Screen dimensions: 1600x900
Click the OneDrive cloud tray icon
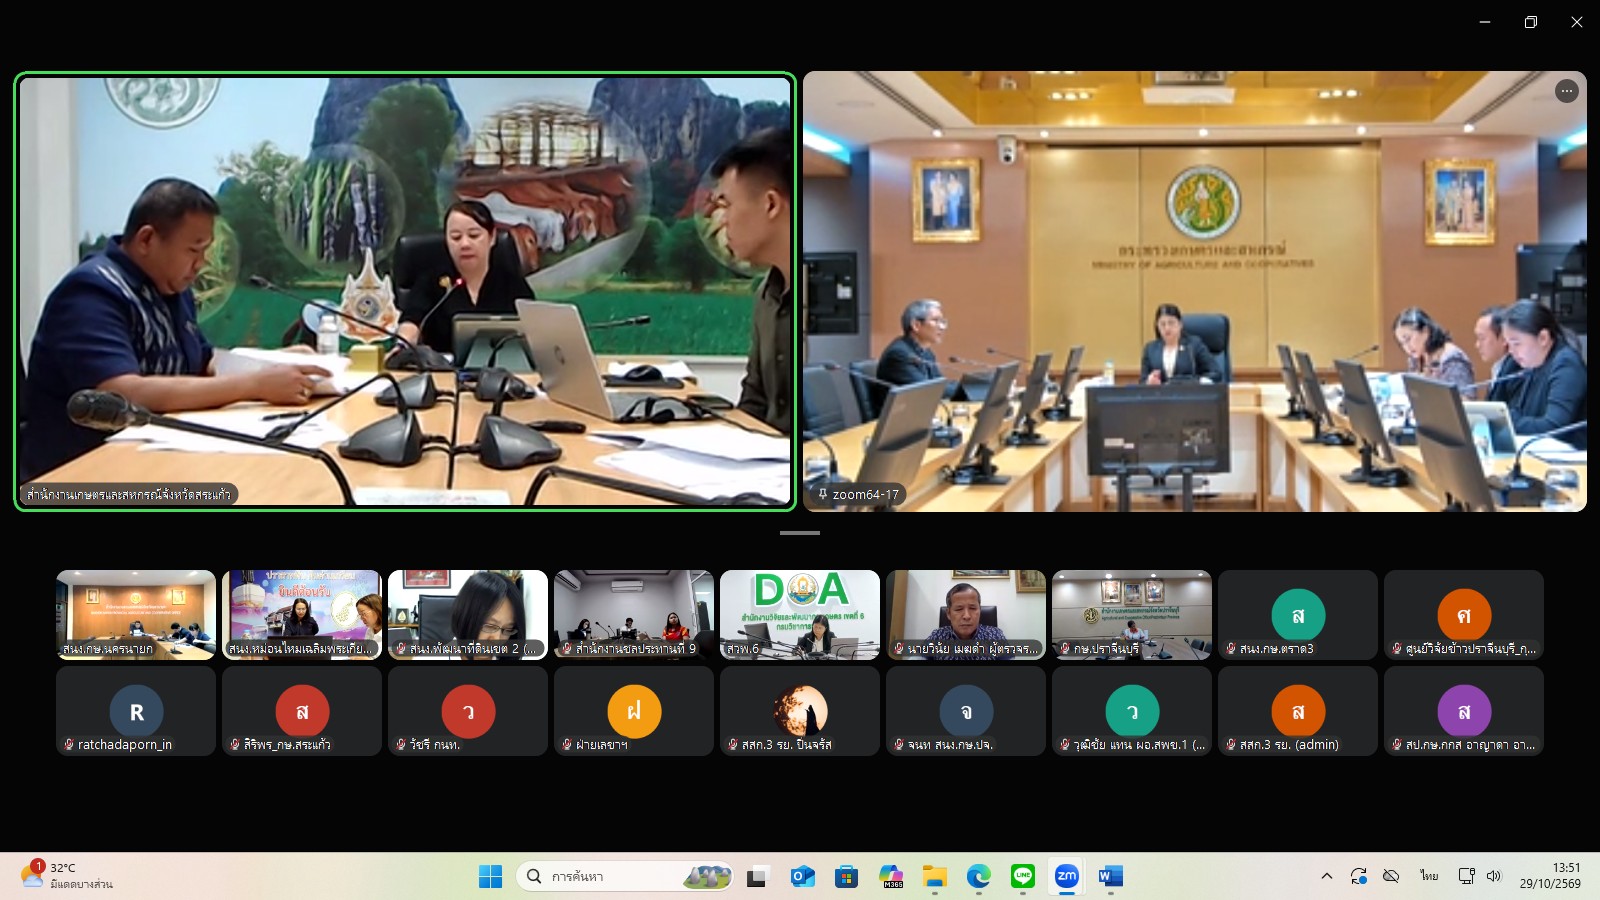tap(1391, 876)
